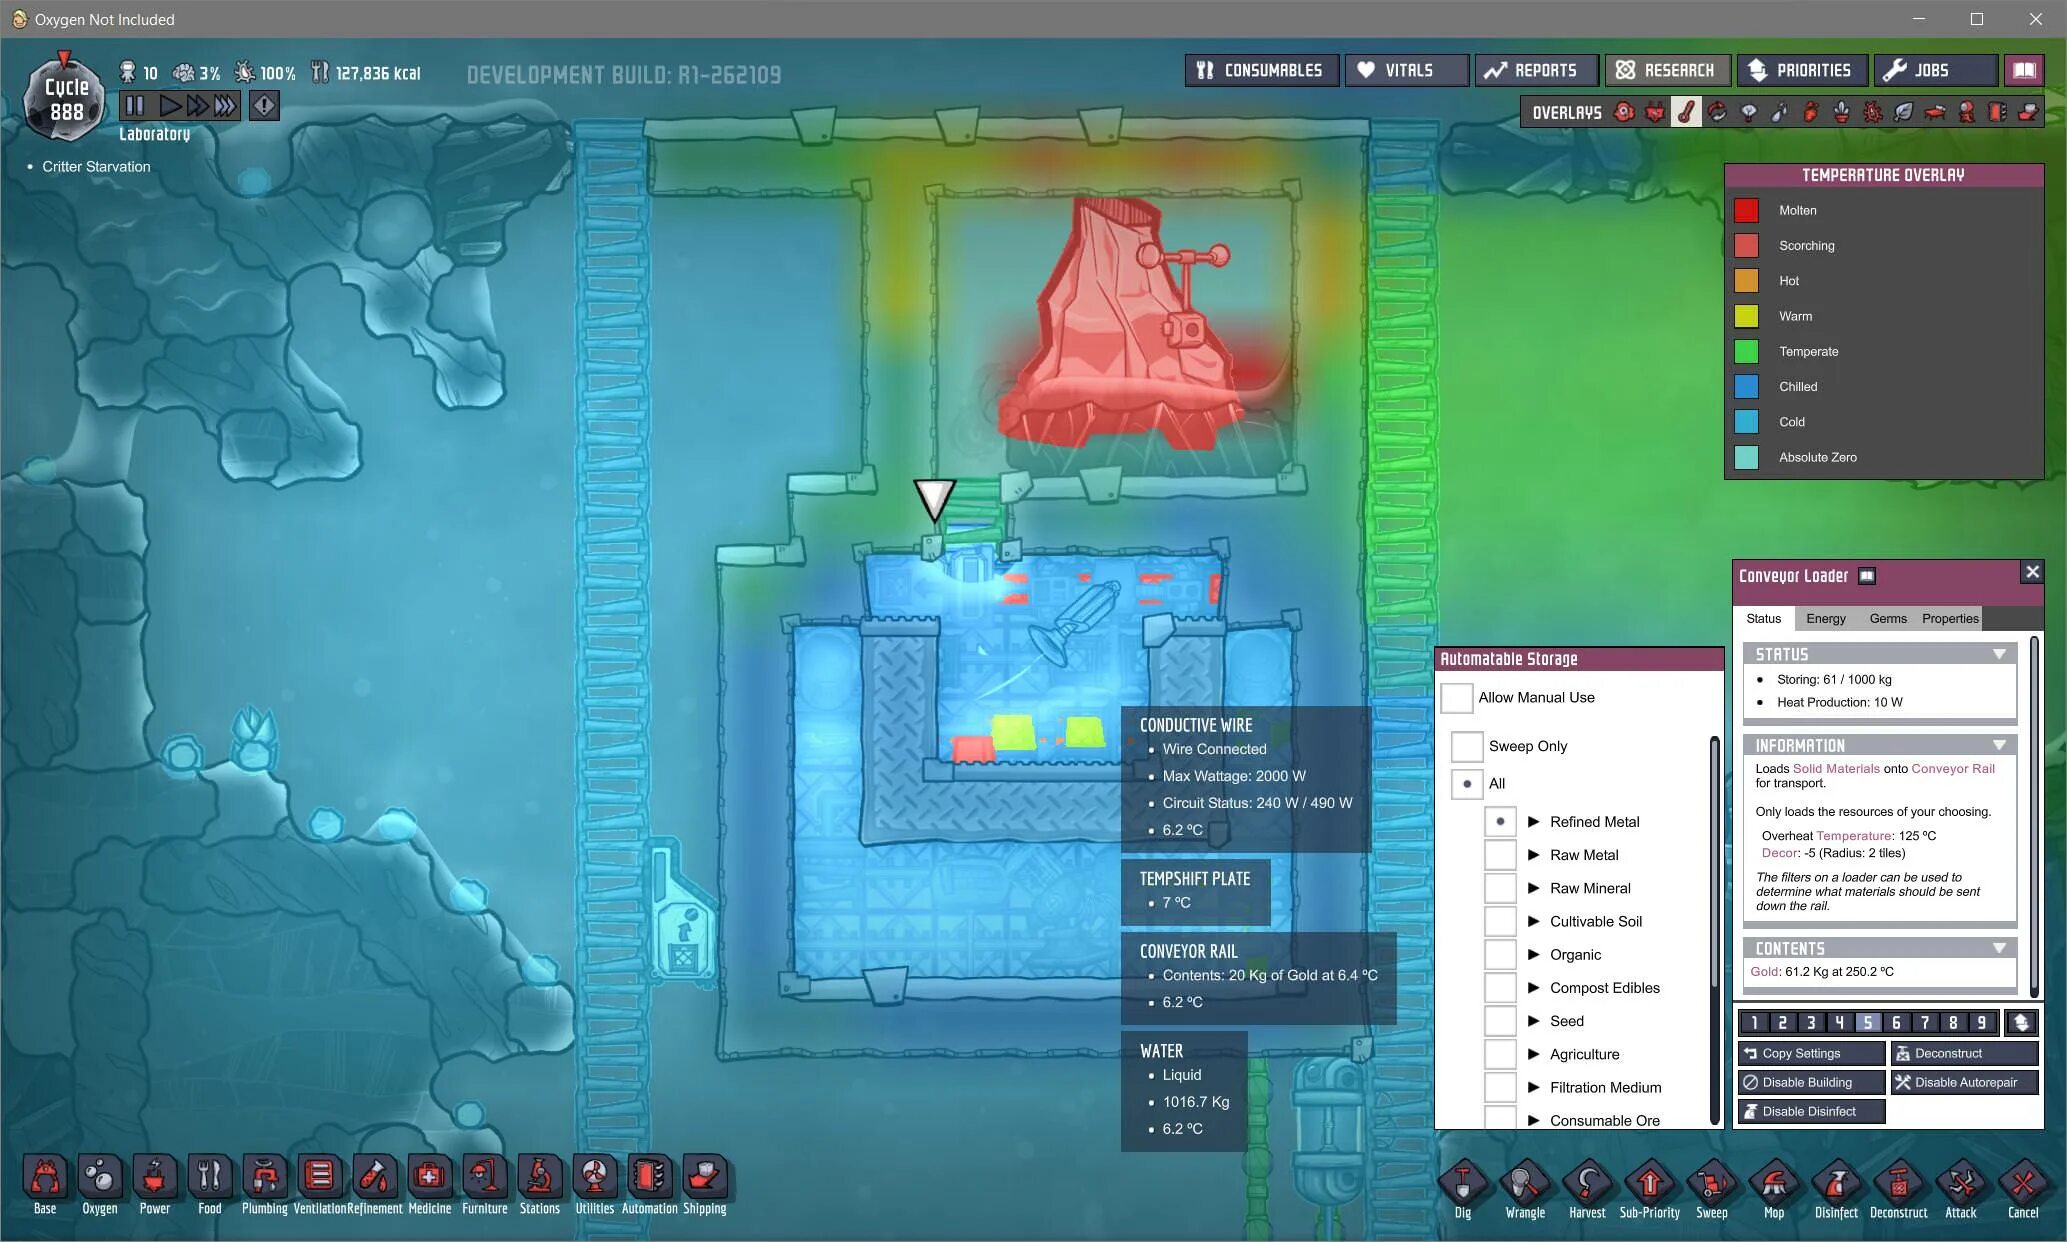Open the Food build category
Viewport: 2067px width, 1242px height.
coord(210,1177)
